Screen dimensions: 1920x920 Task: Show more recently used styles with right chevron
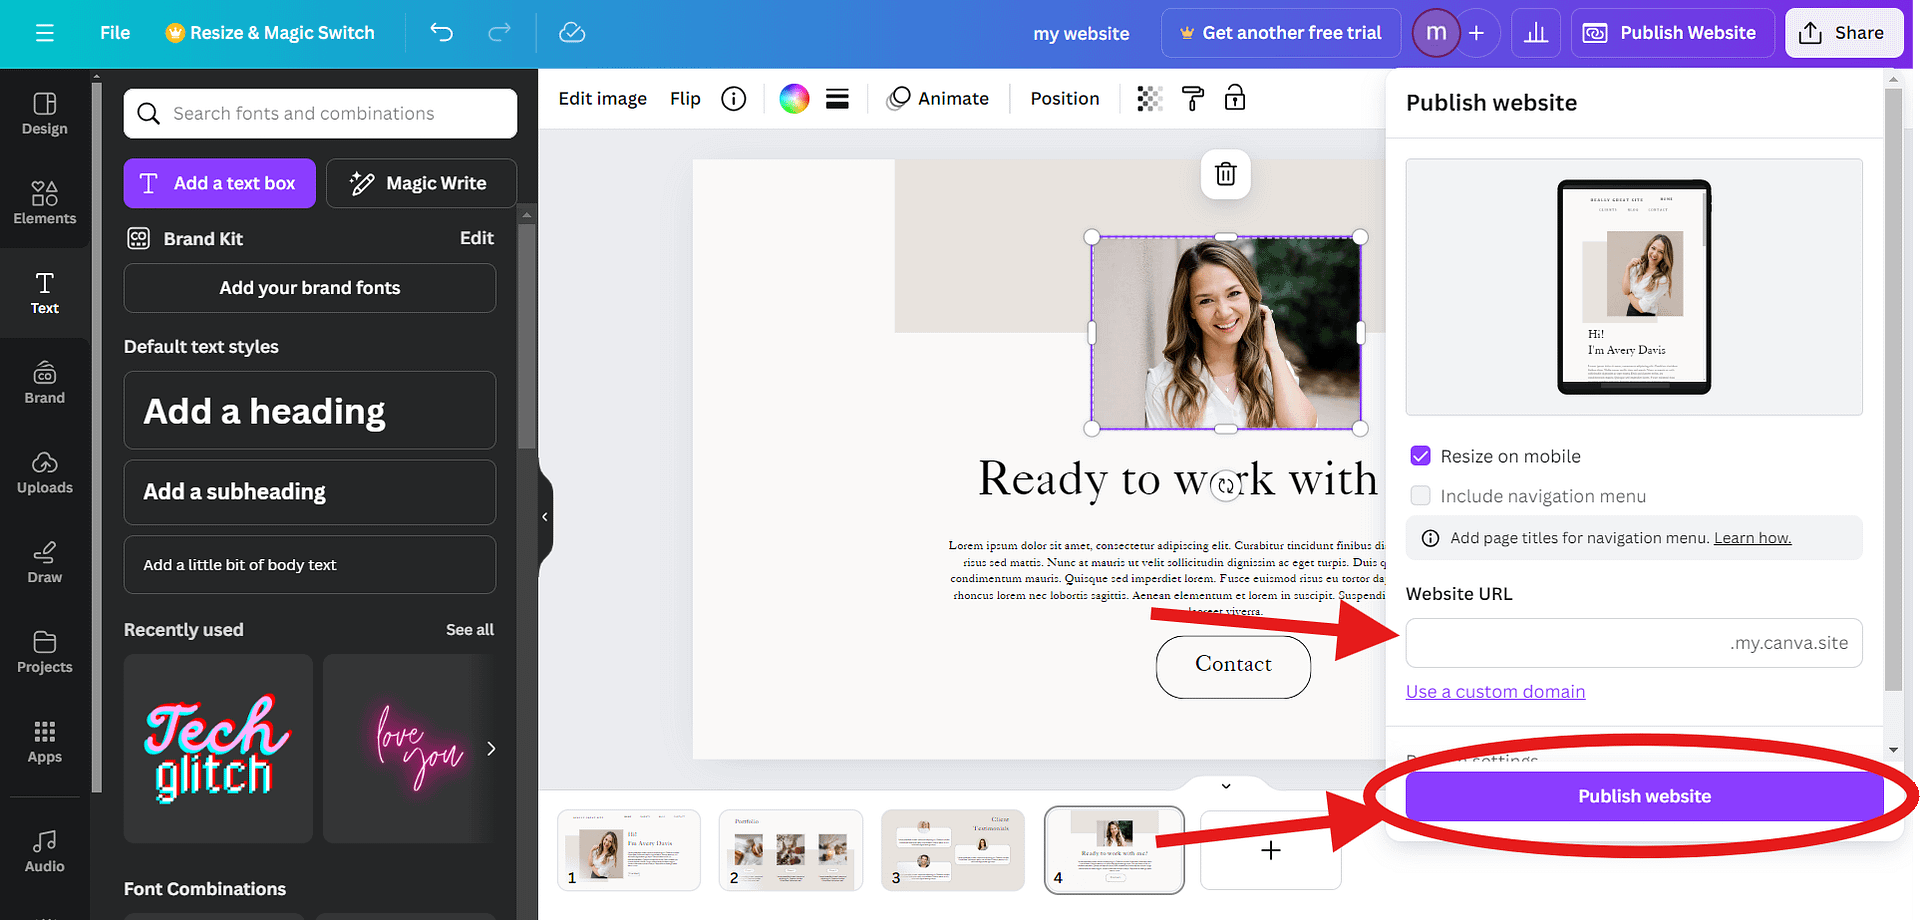pyautogui.click(x=490, y=747)
